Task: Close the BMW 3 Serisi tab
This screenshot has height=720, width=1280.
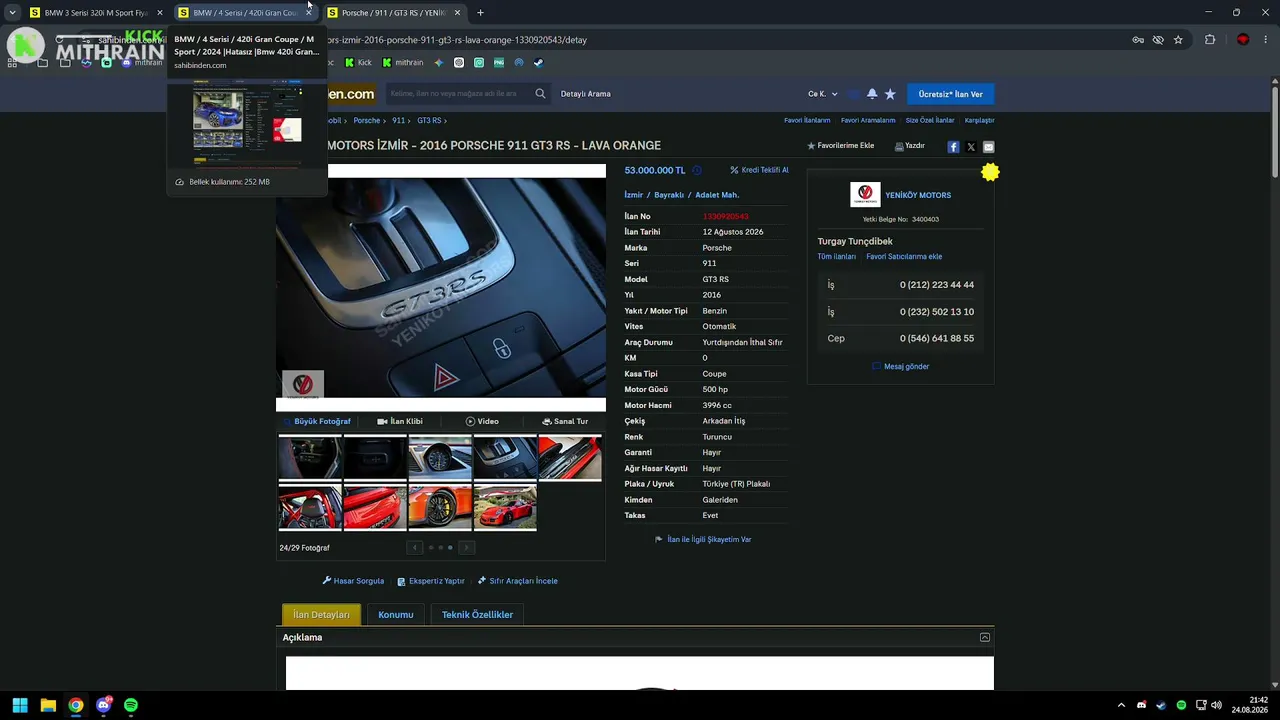Action: tap(159, 13)
